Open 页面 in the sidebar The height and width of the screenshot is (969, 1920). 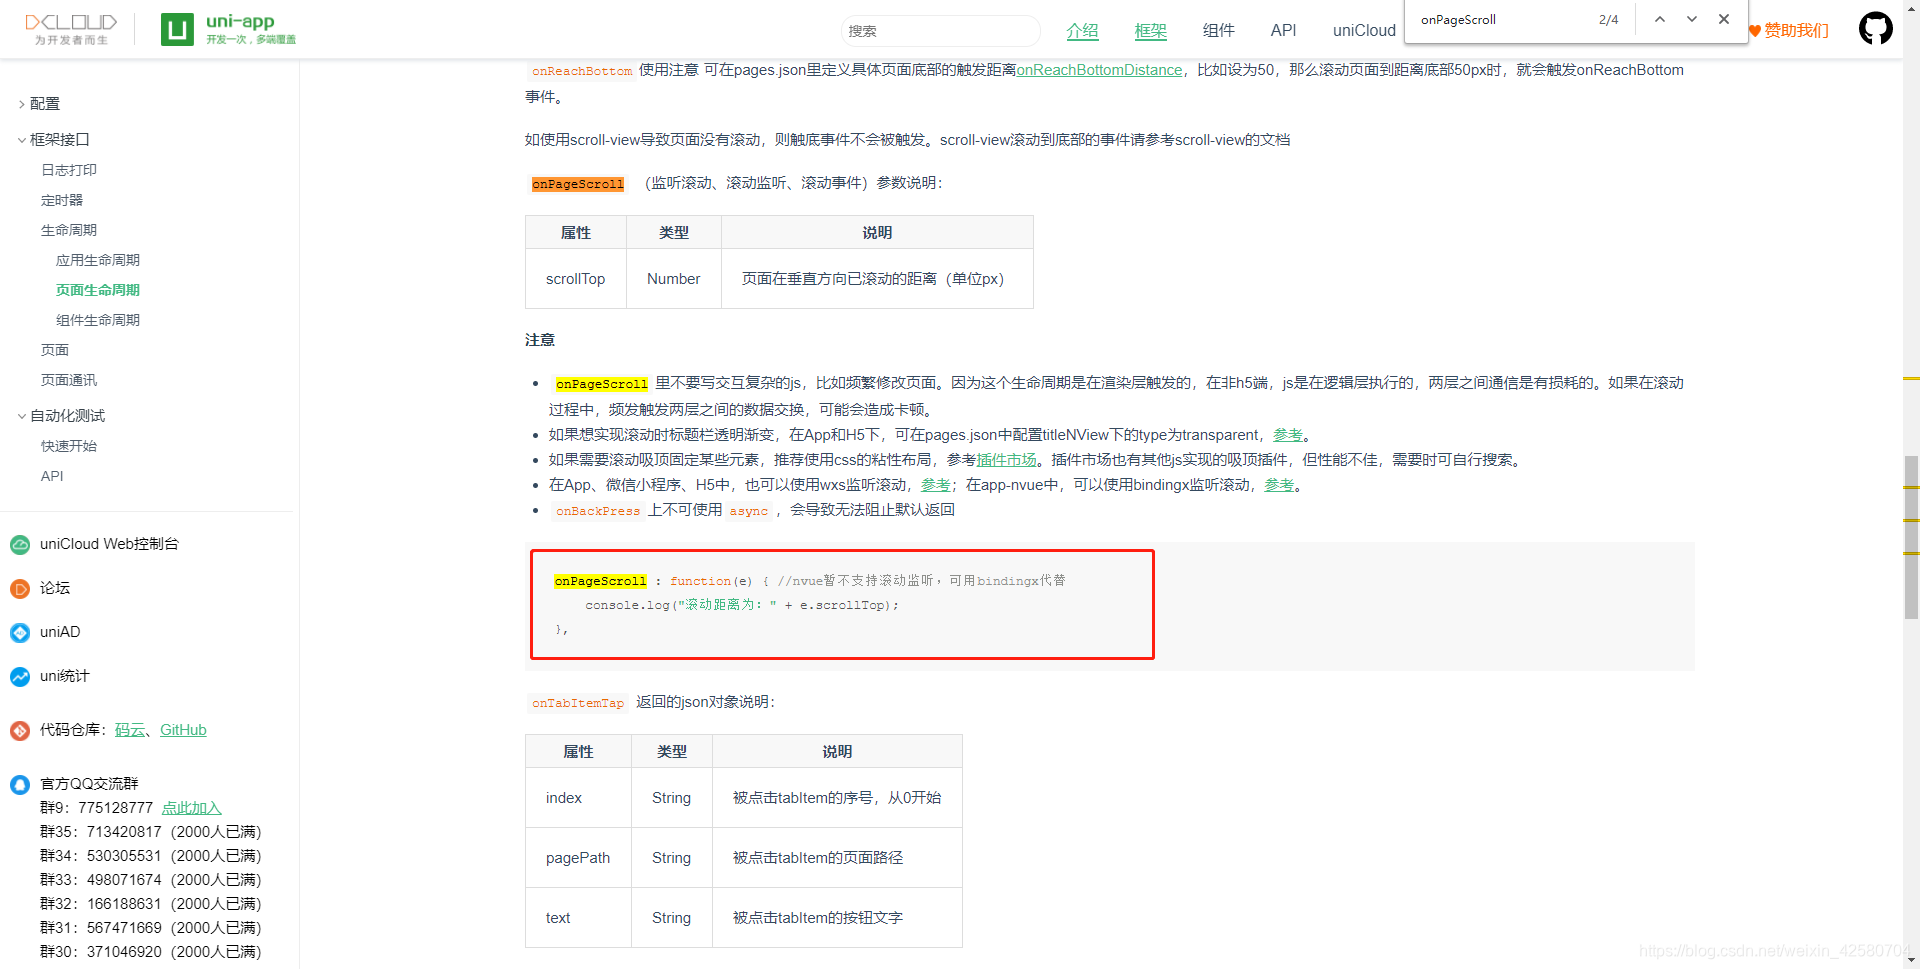[x=55, y=350]
